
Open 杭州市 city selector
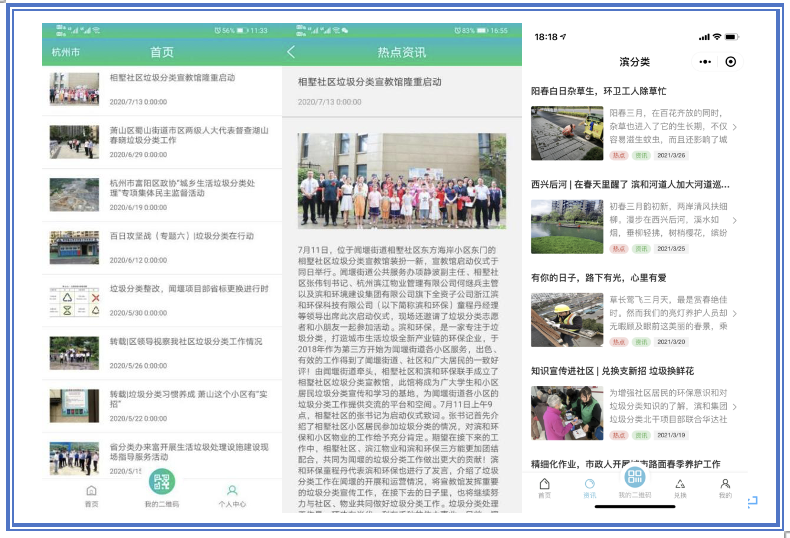click(66, 52)
